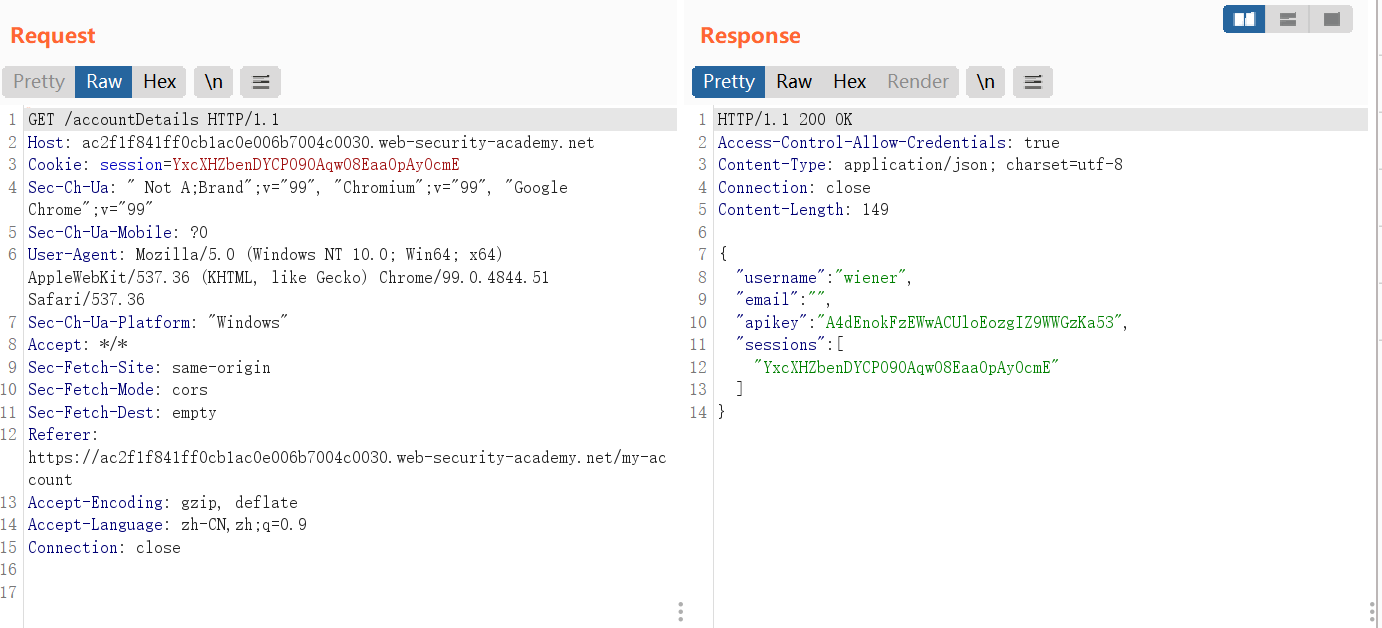Click the Content-Length: 149 line
The width and height of the screenshot is (1382, 628).
pyautogui.click(x=803, y=210)
